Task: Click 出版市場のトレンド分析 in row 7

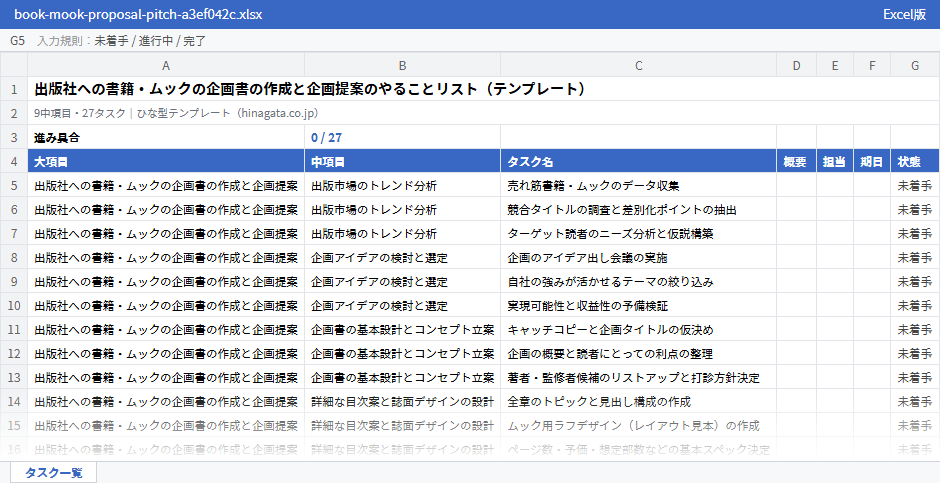Action: point(402,233)
